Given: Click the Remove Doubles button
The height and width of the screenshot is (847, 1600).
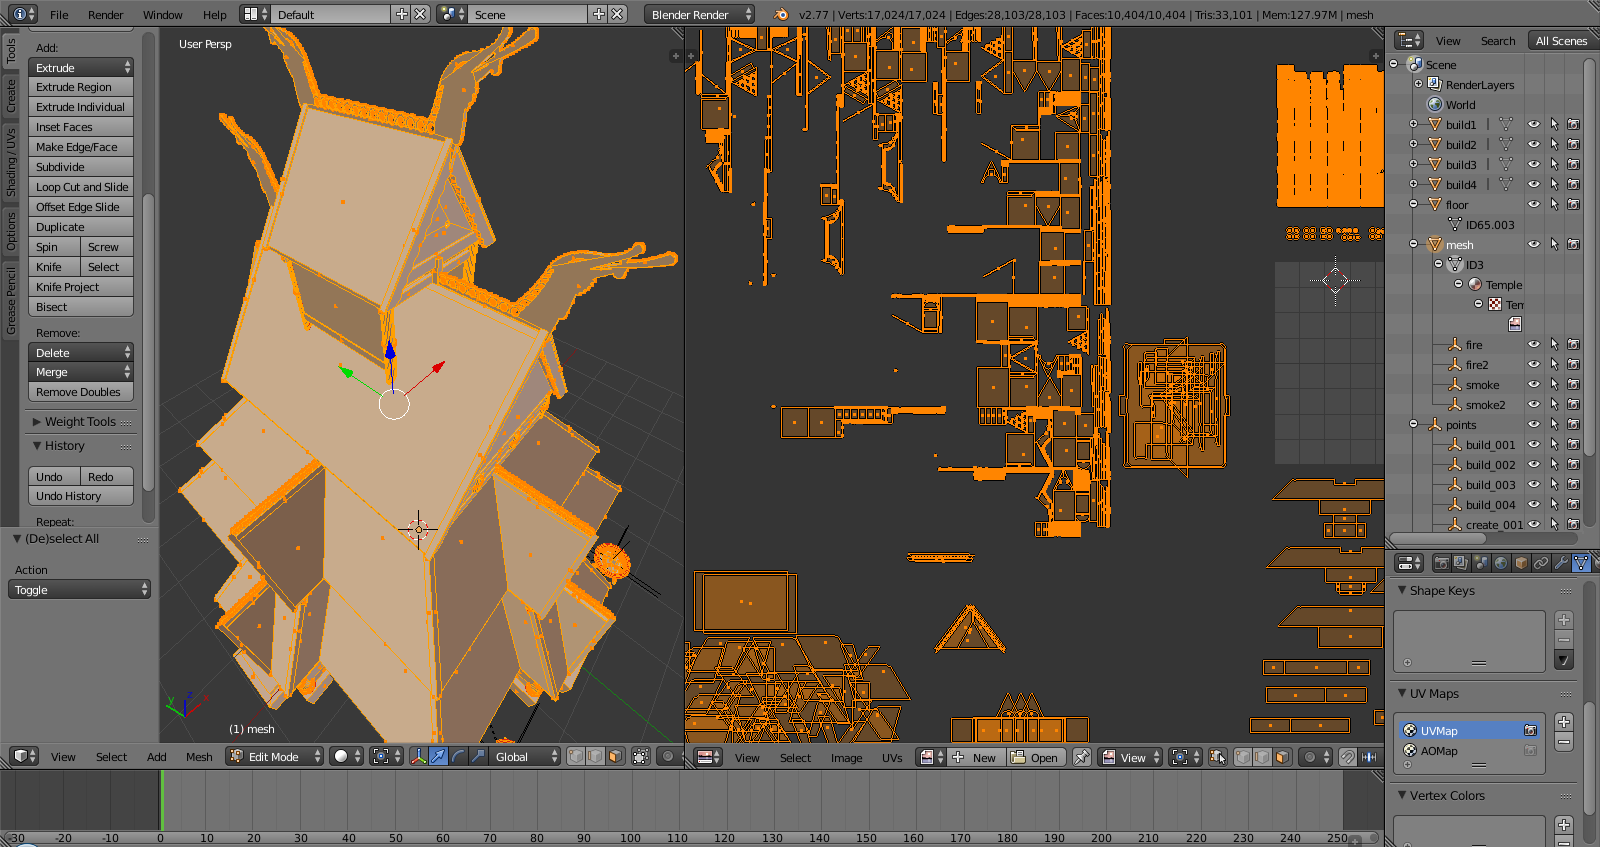Looking at the screenshot, I should (x=79, y=392).
